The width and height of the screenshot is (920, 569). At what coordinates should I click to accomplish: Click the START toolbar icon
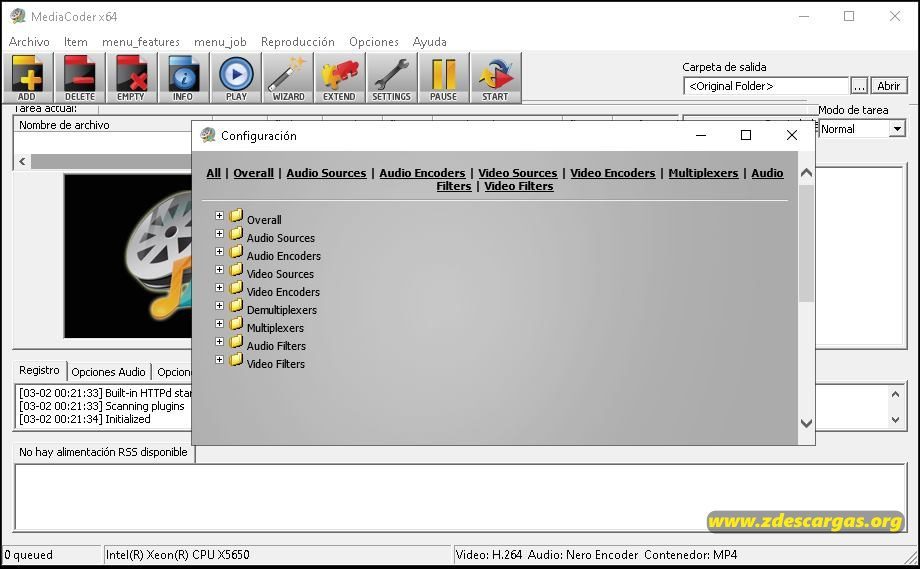pyautogui.click(x=495, y=77)
